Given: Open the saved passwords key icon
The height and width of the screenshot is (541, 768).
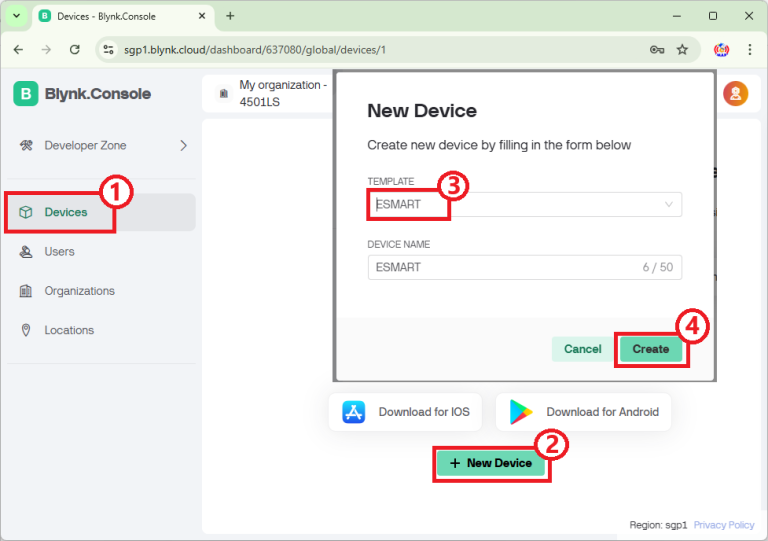Looking at the screenshot, I should click(x=657, y=49).
